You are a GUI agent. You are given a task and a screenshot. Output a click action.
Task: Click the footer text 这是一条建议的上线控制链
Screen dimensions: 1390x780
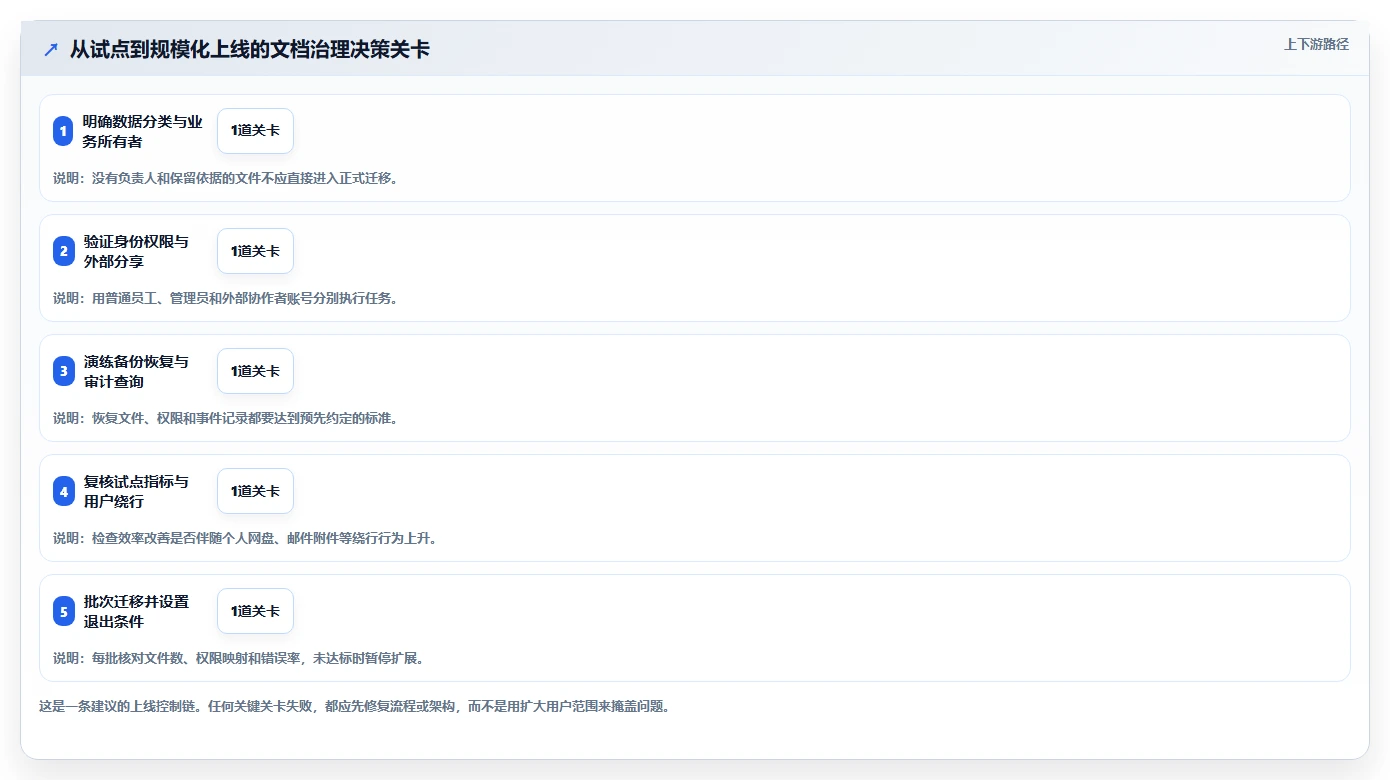pyautogui.click(x=354, y=706)
